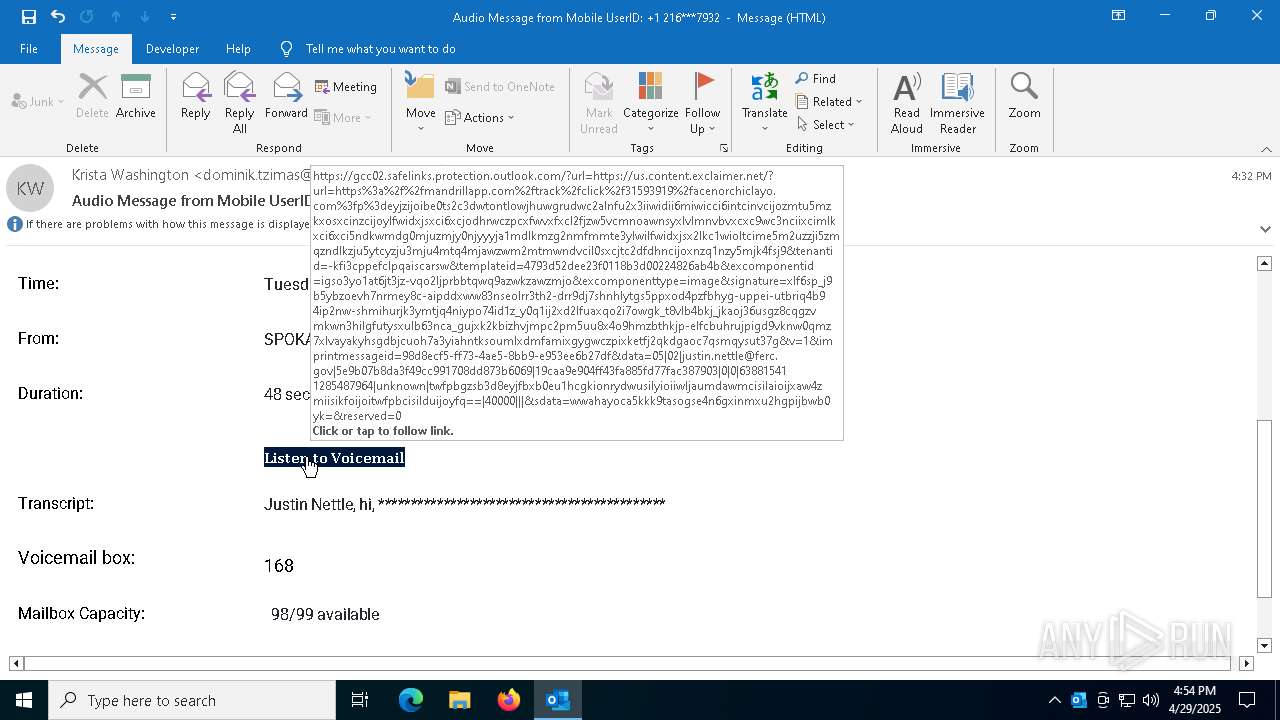Open the network status tray icon

click(1127, 700)
